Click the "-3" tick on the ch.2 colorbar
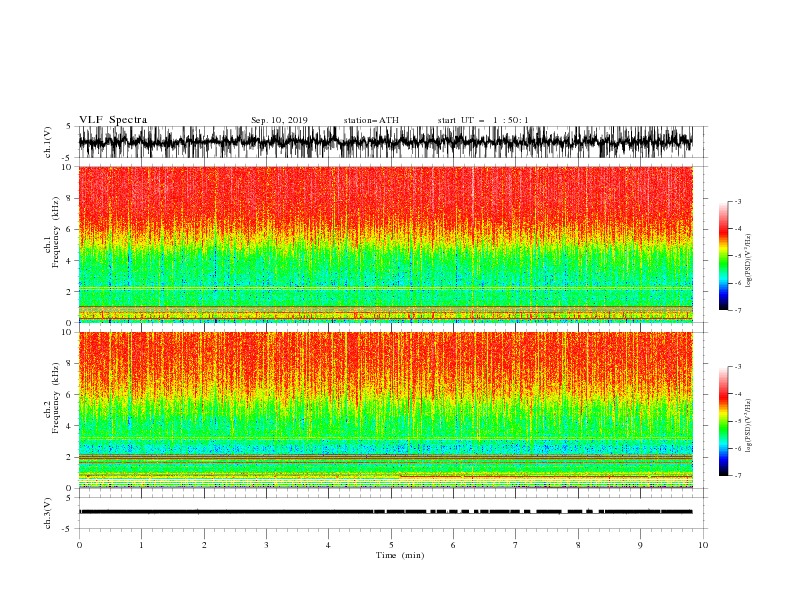 click(x=737, y=367)
